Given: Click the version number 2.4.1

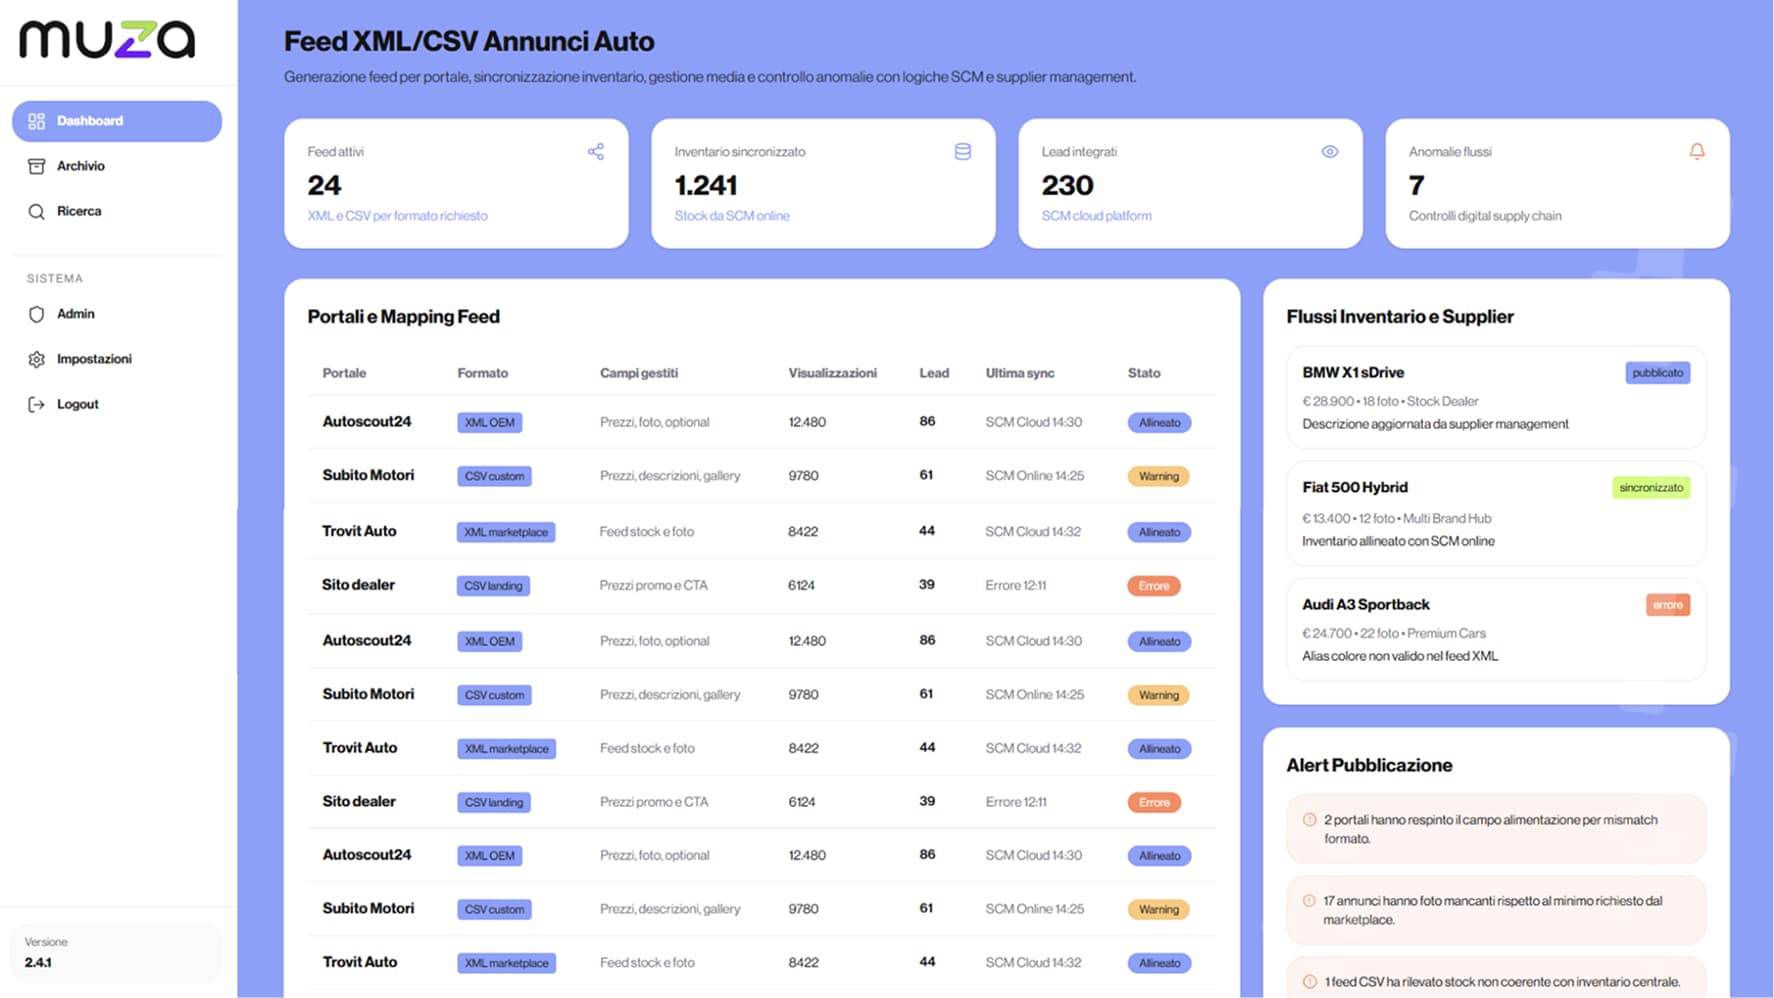Looking at the screenshot, I should [38, 963].
